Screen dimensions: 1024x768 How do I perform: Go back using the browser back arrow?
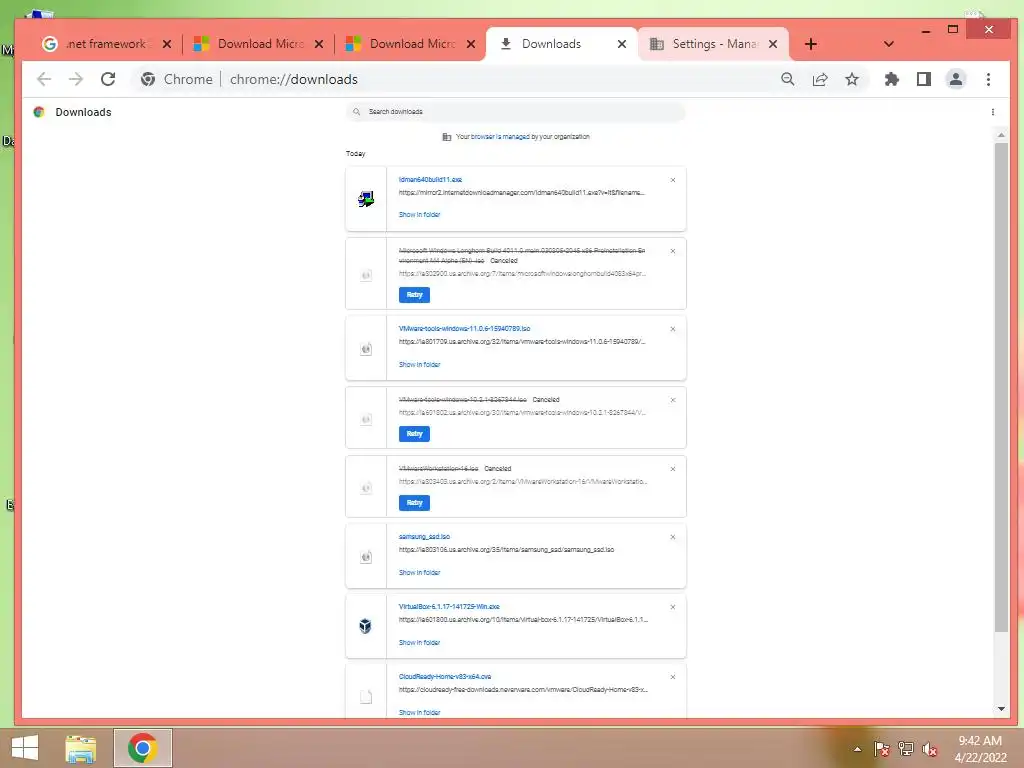[44, 79]
